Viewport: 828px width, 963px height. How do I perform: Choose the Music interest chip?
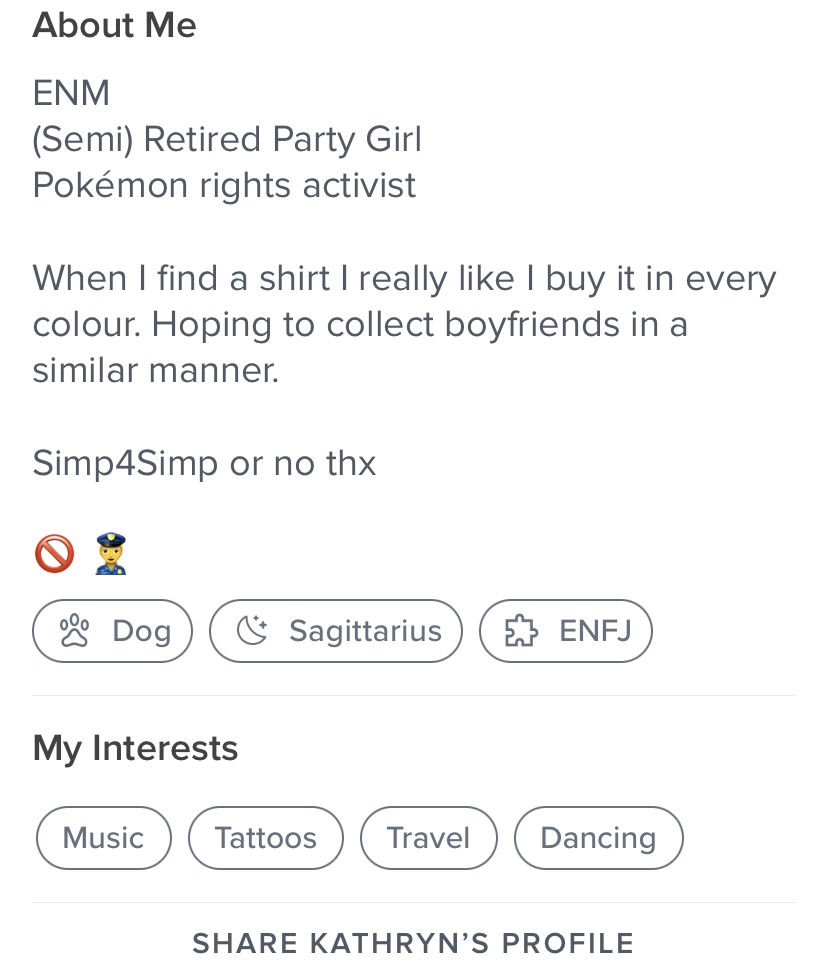coord(104,838)
